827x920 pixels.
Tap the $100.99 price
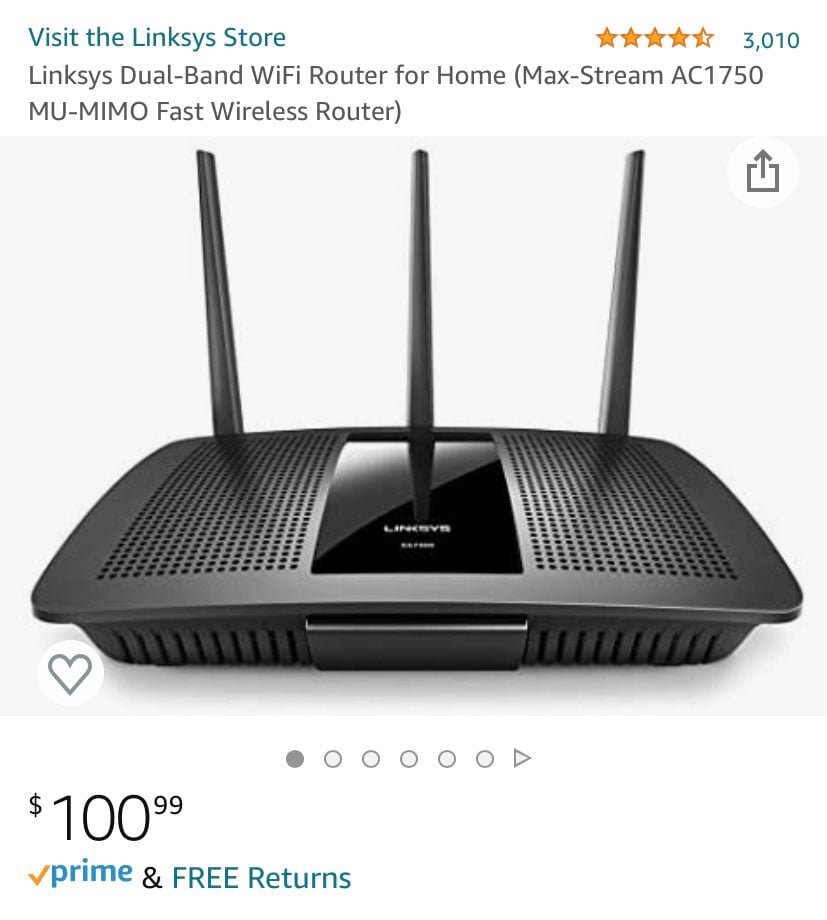(106, 816)
